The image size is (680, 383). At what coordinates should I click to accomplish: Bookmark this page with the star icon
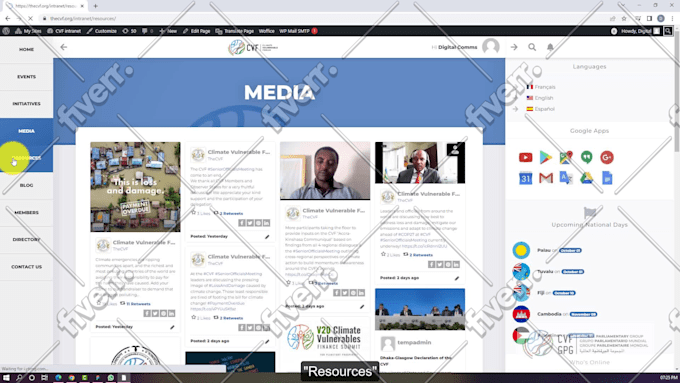click(624, 19)
